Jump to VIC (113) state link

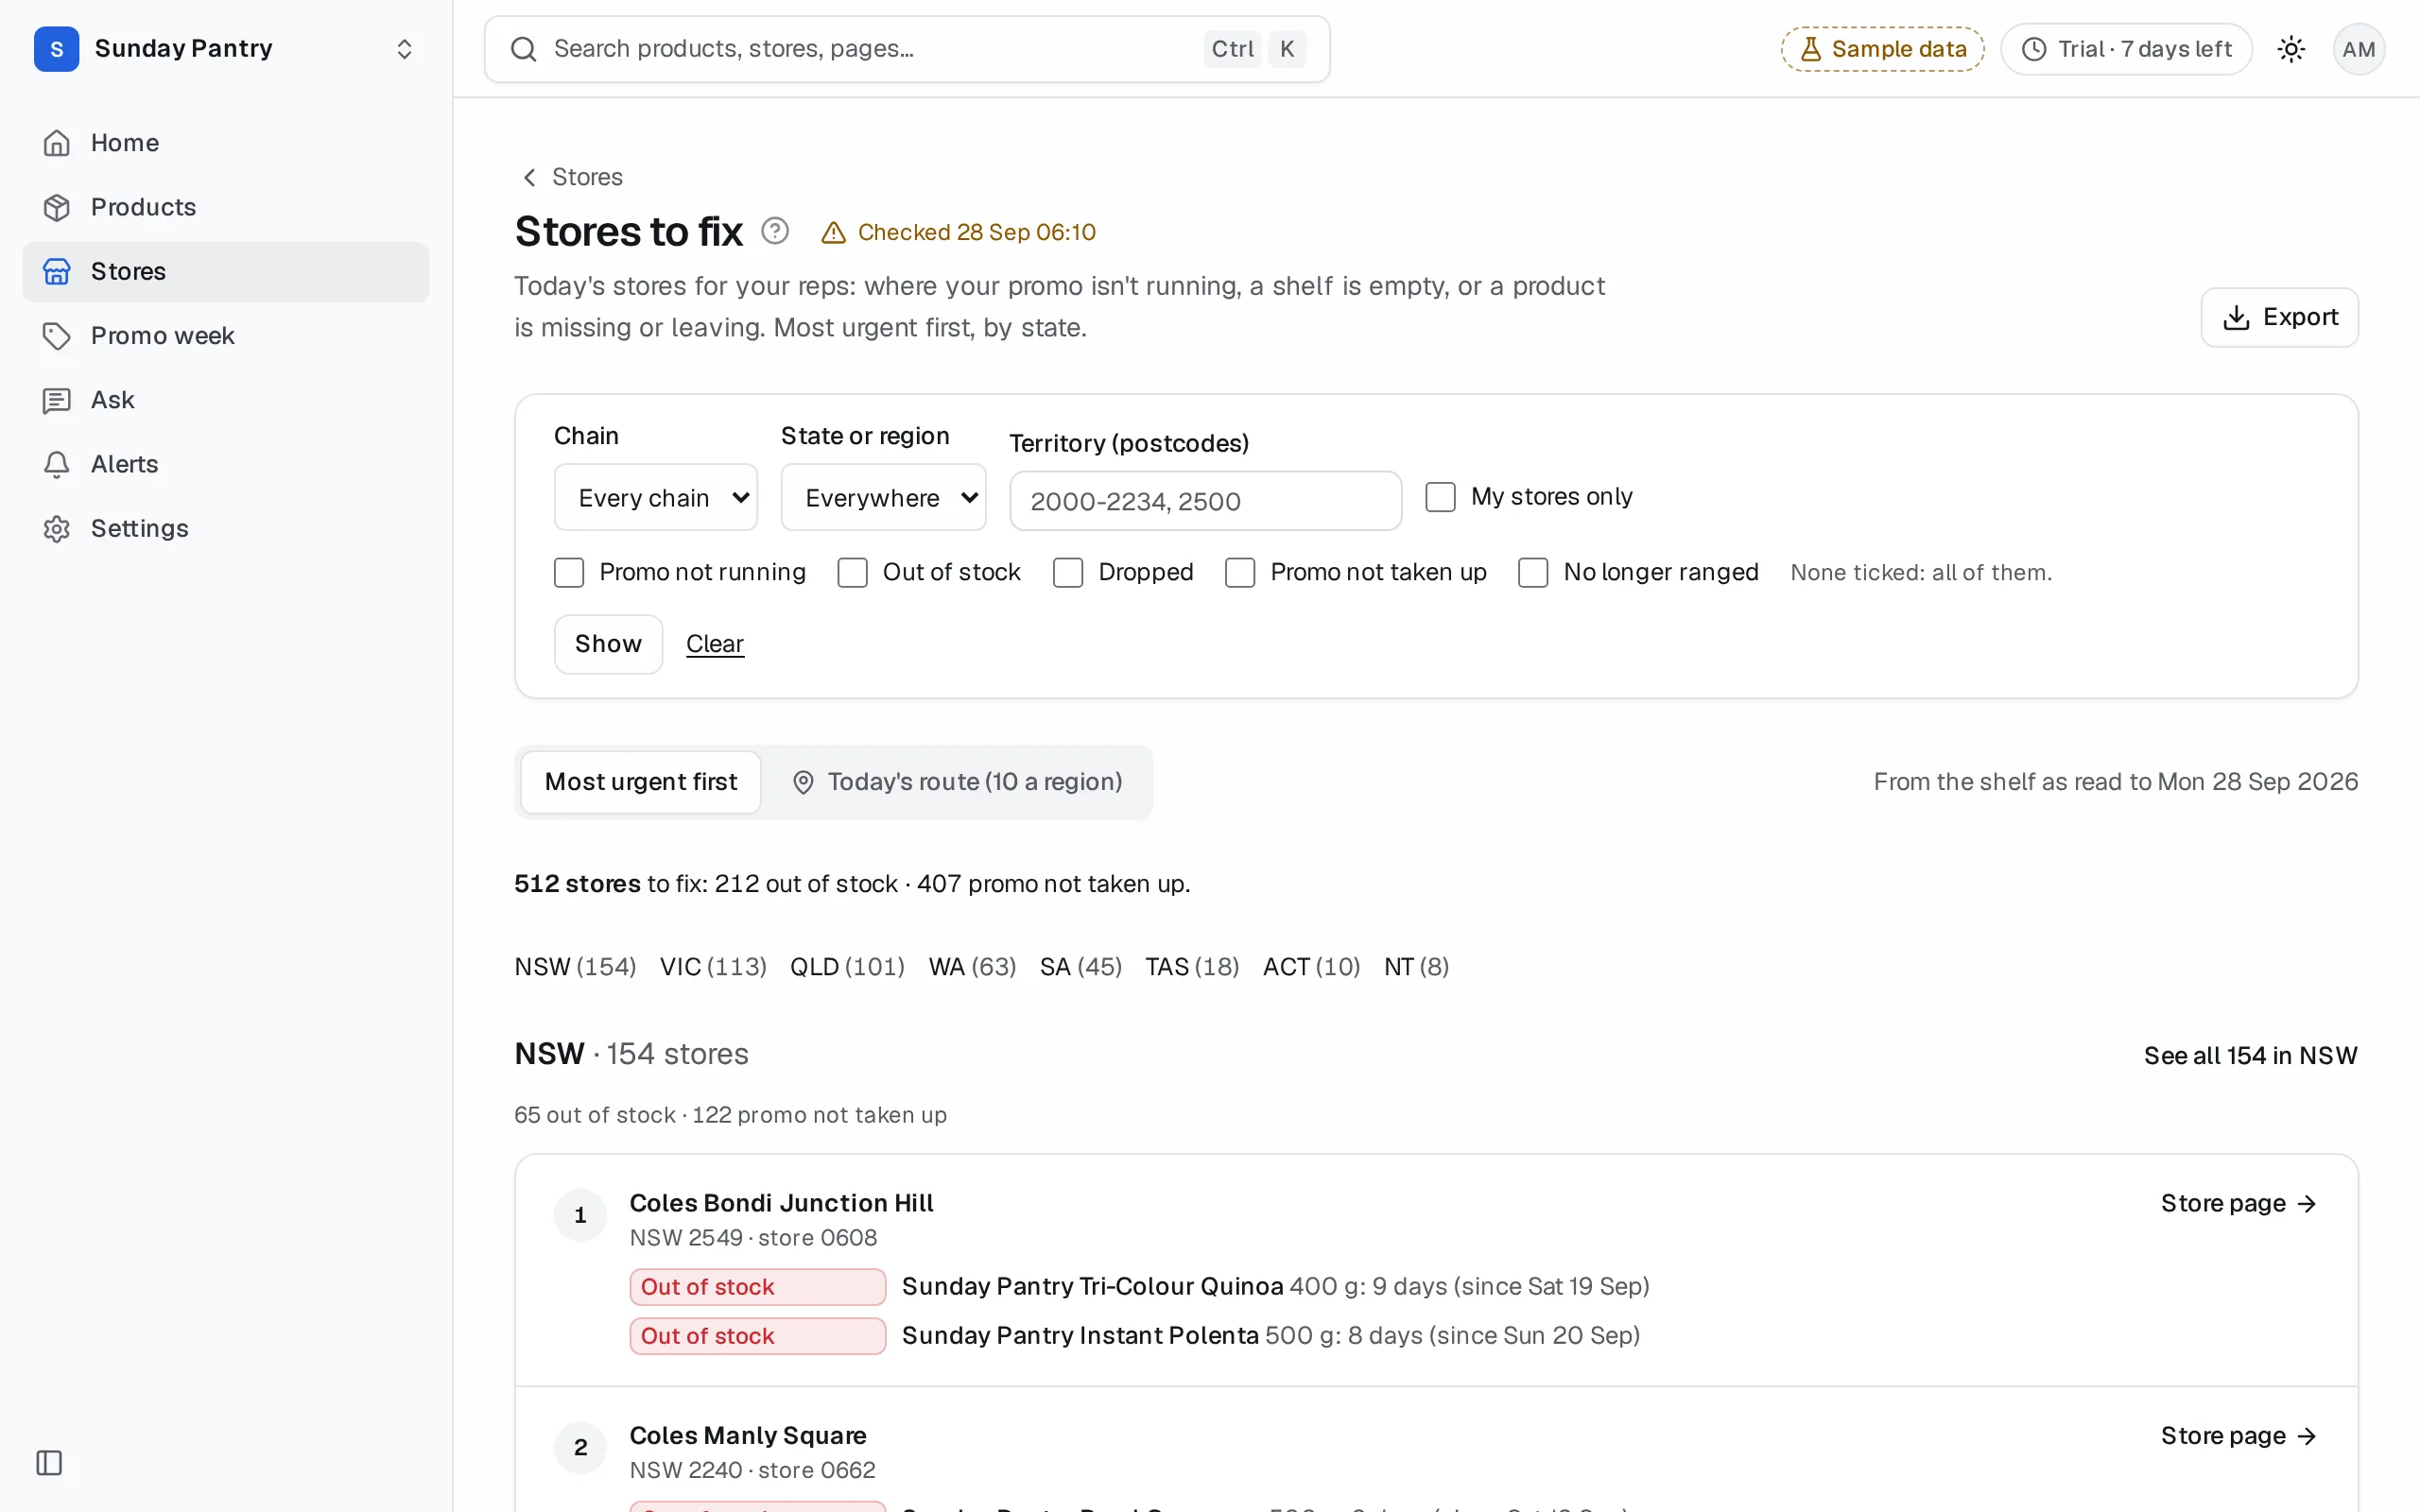pyautogui.click(x=713, y=967)
